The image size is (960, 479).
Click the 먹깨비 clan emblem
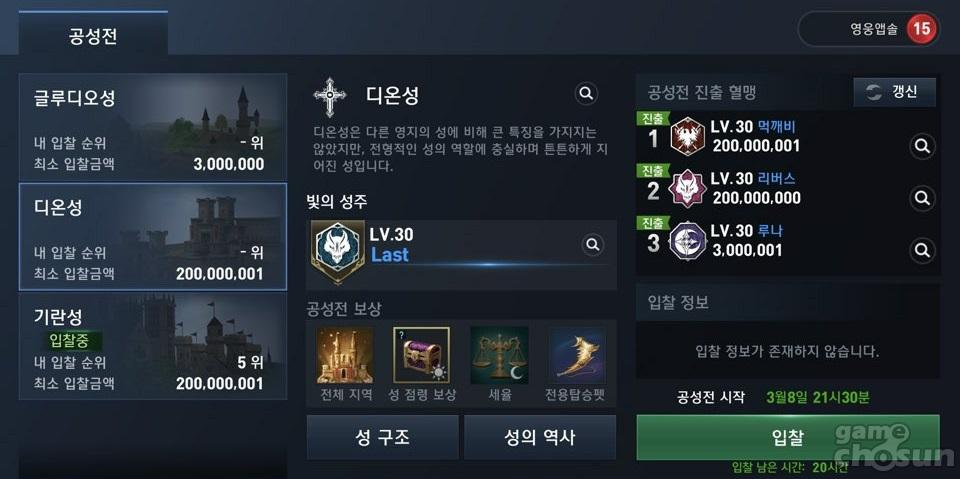pos(688,136)
